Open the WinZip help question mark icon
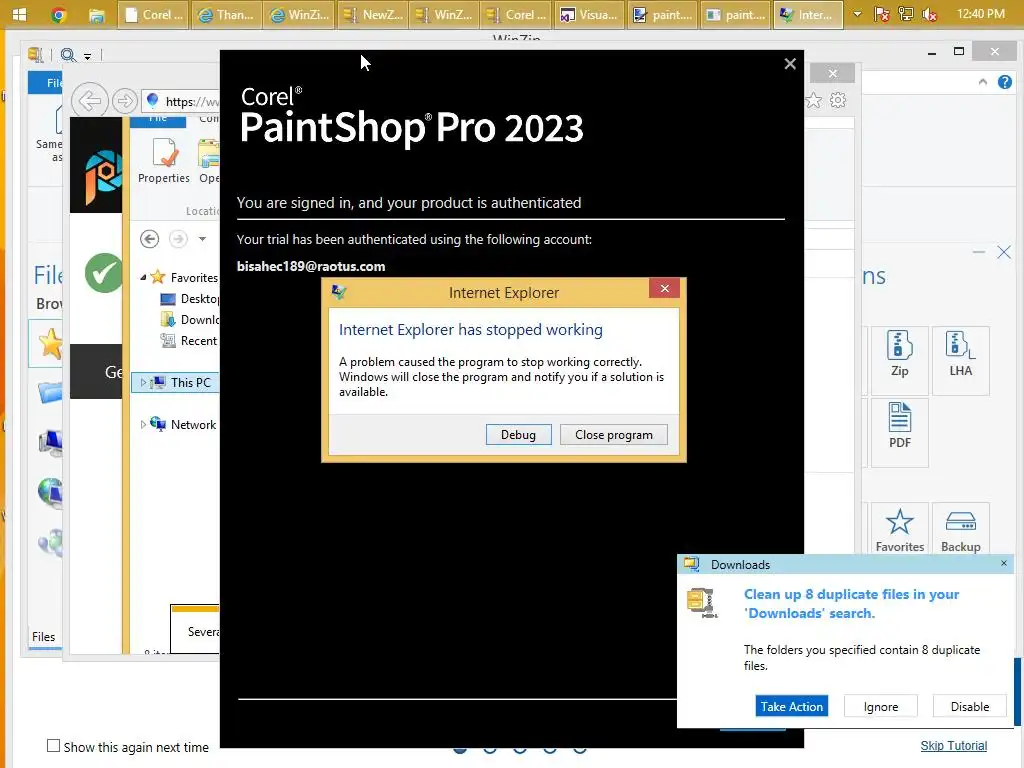The height and width of the screenshot is (768, 1024). click(x=1004, y=82)
